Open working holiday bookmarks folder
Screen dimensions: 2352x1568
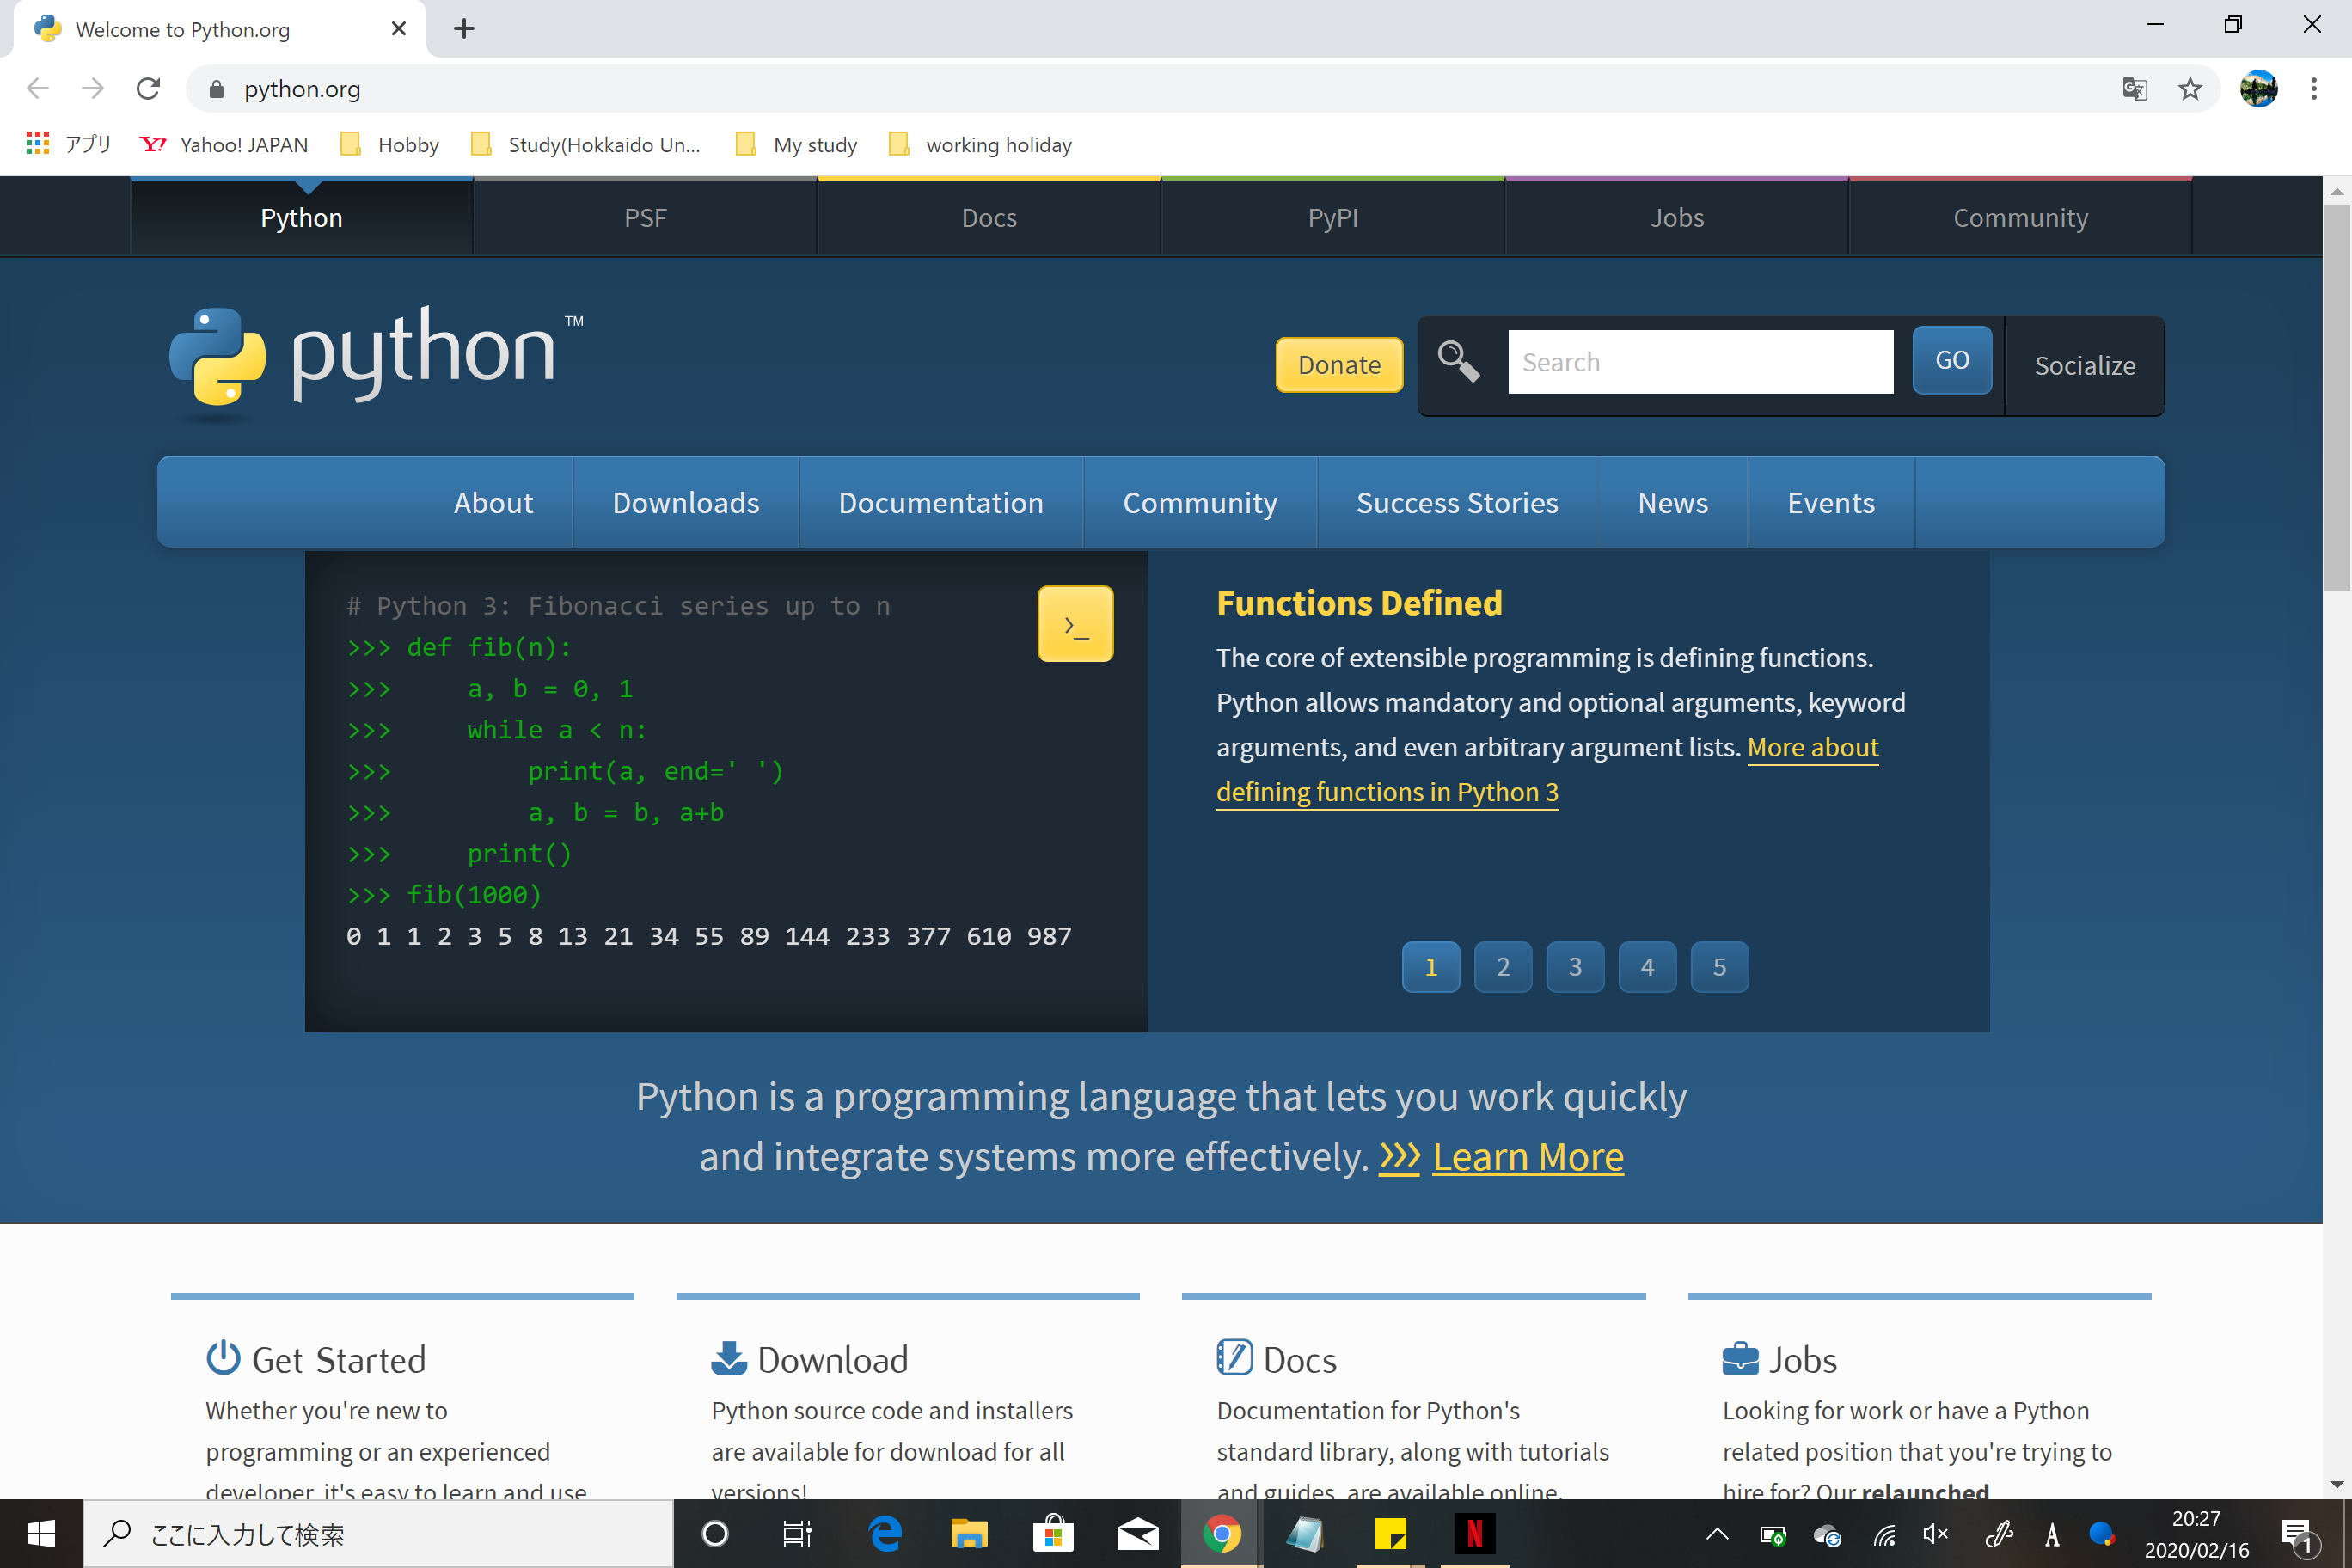(981, 145)
